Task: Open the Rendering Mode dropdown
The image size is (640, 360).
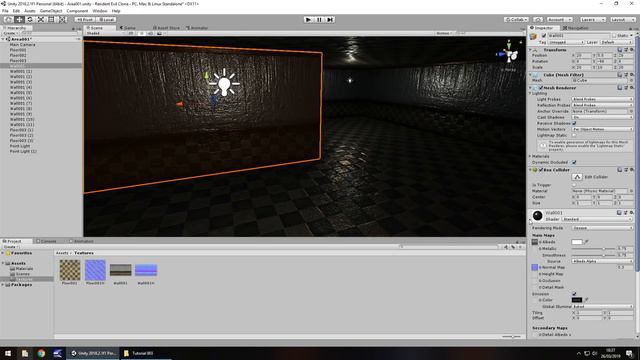Action: point(602,228)
